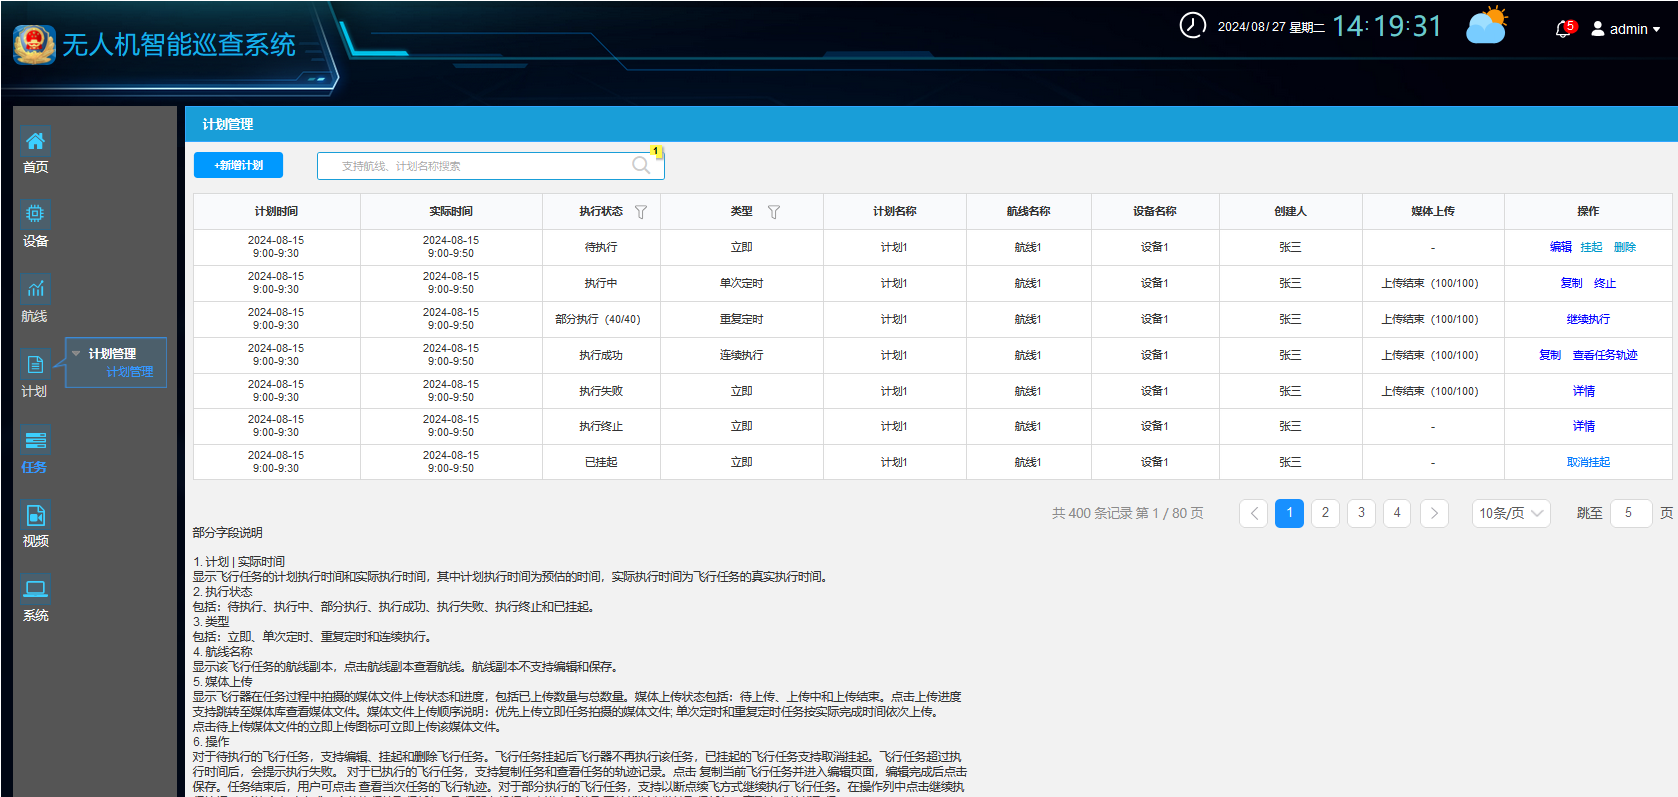
Task: Click the +新增计划 button
Action: [238, 165]
